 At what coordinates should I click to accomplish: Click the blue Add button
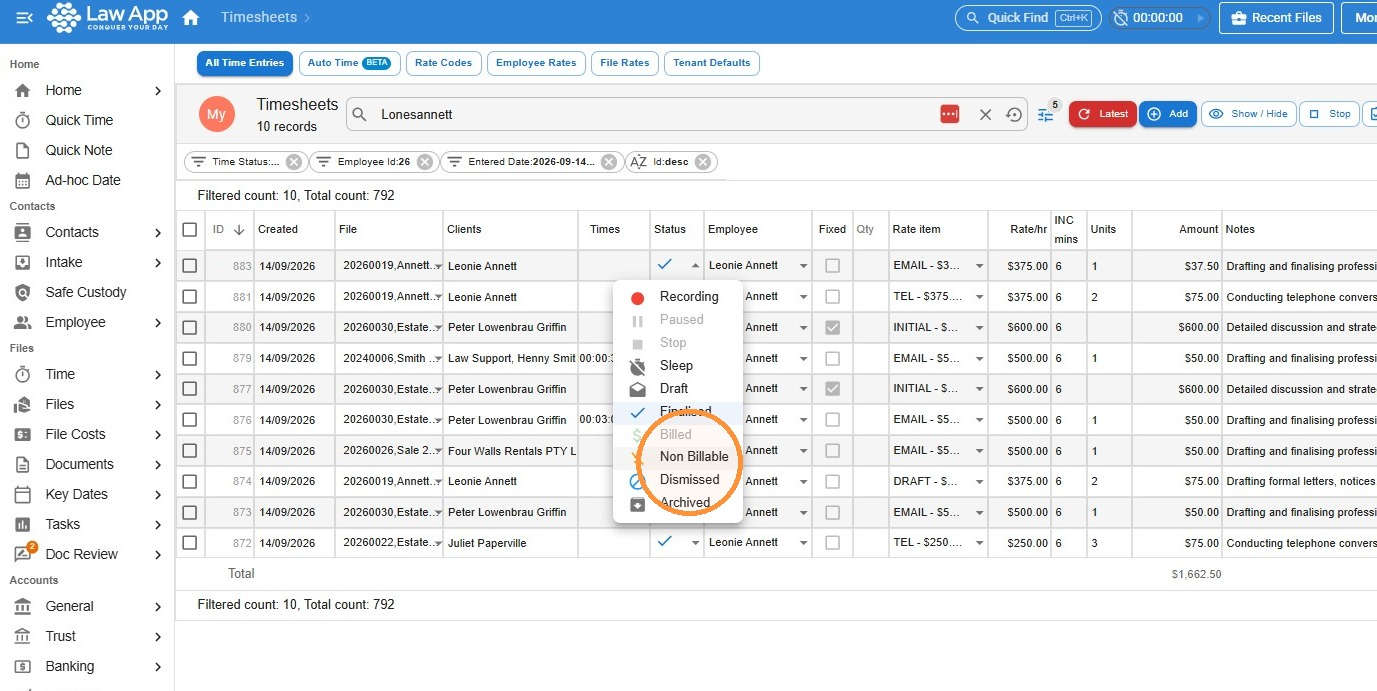1167,114
